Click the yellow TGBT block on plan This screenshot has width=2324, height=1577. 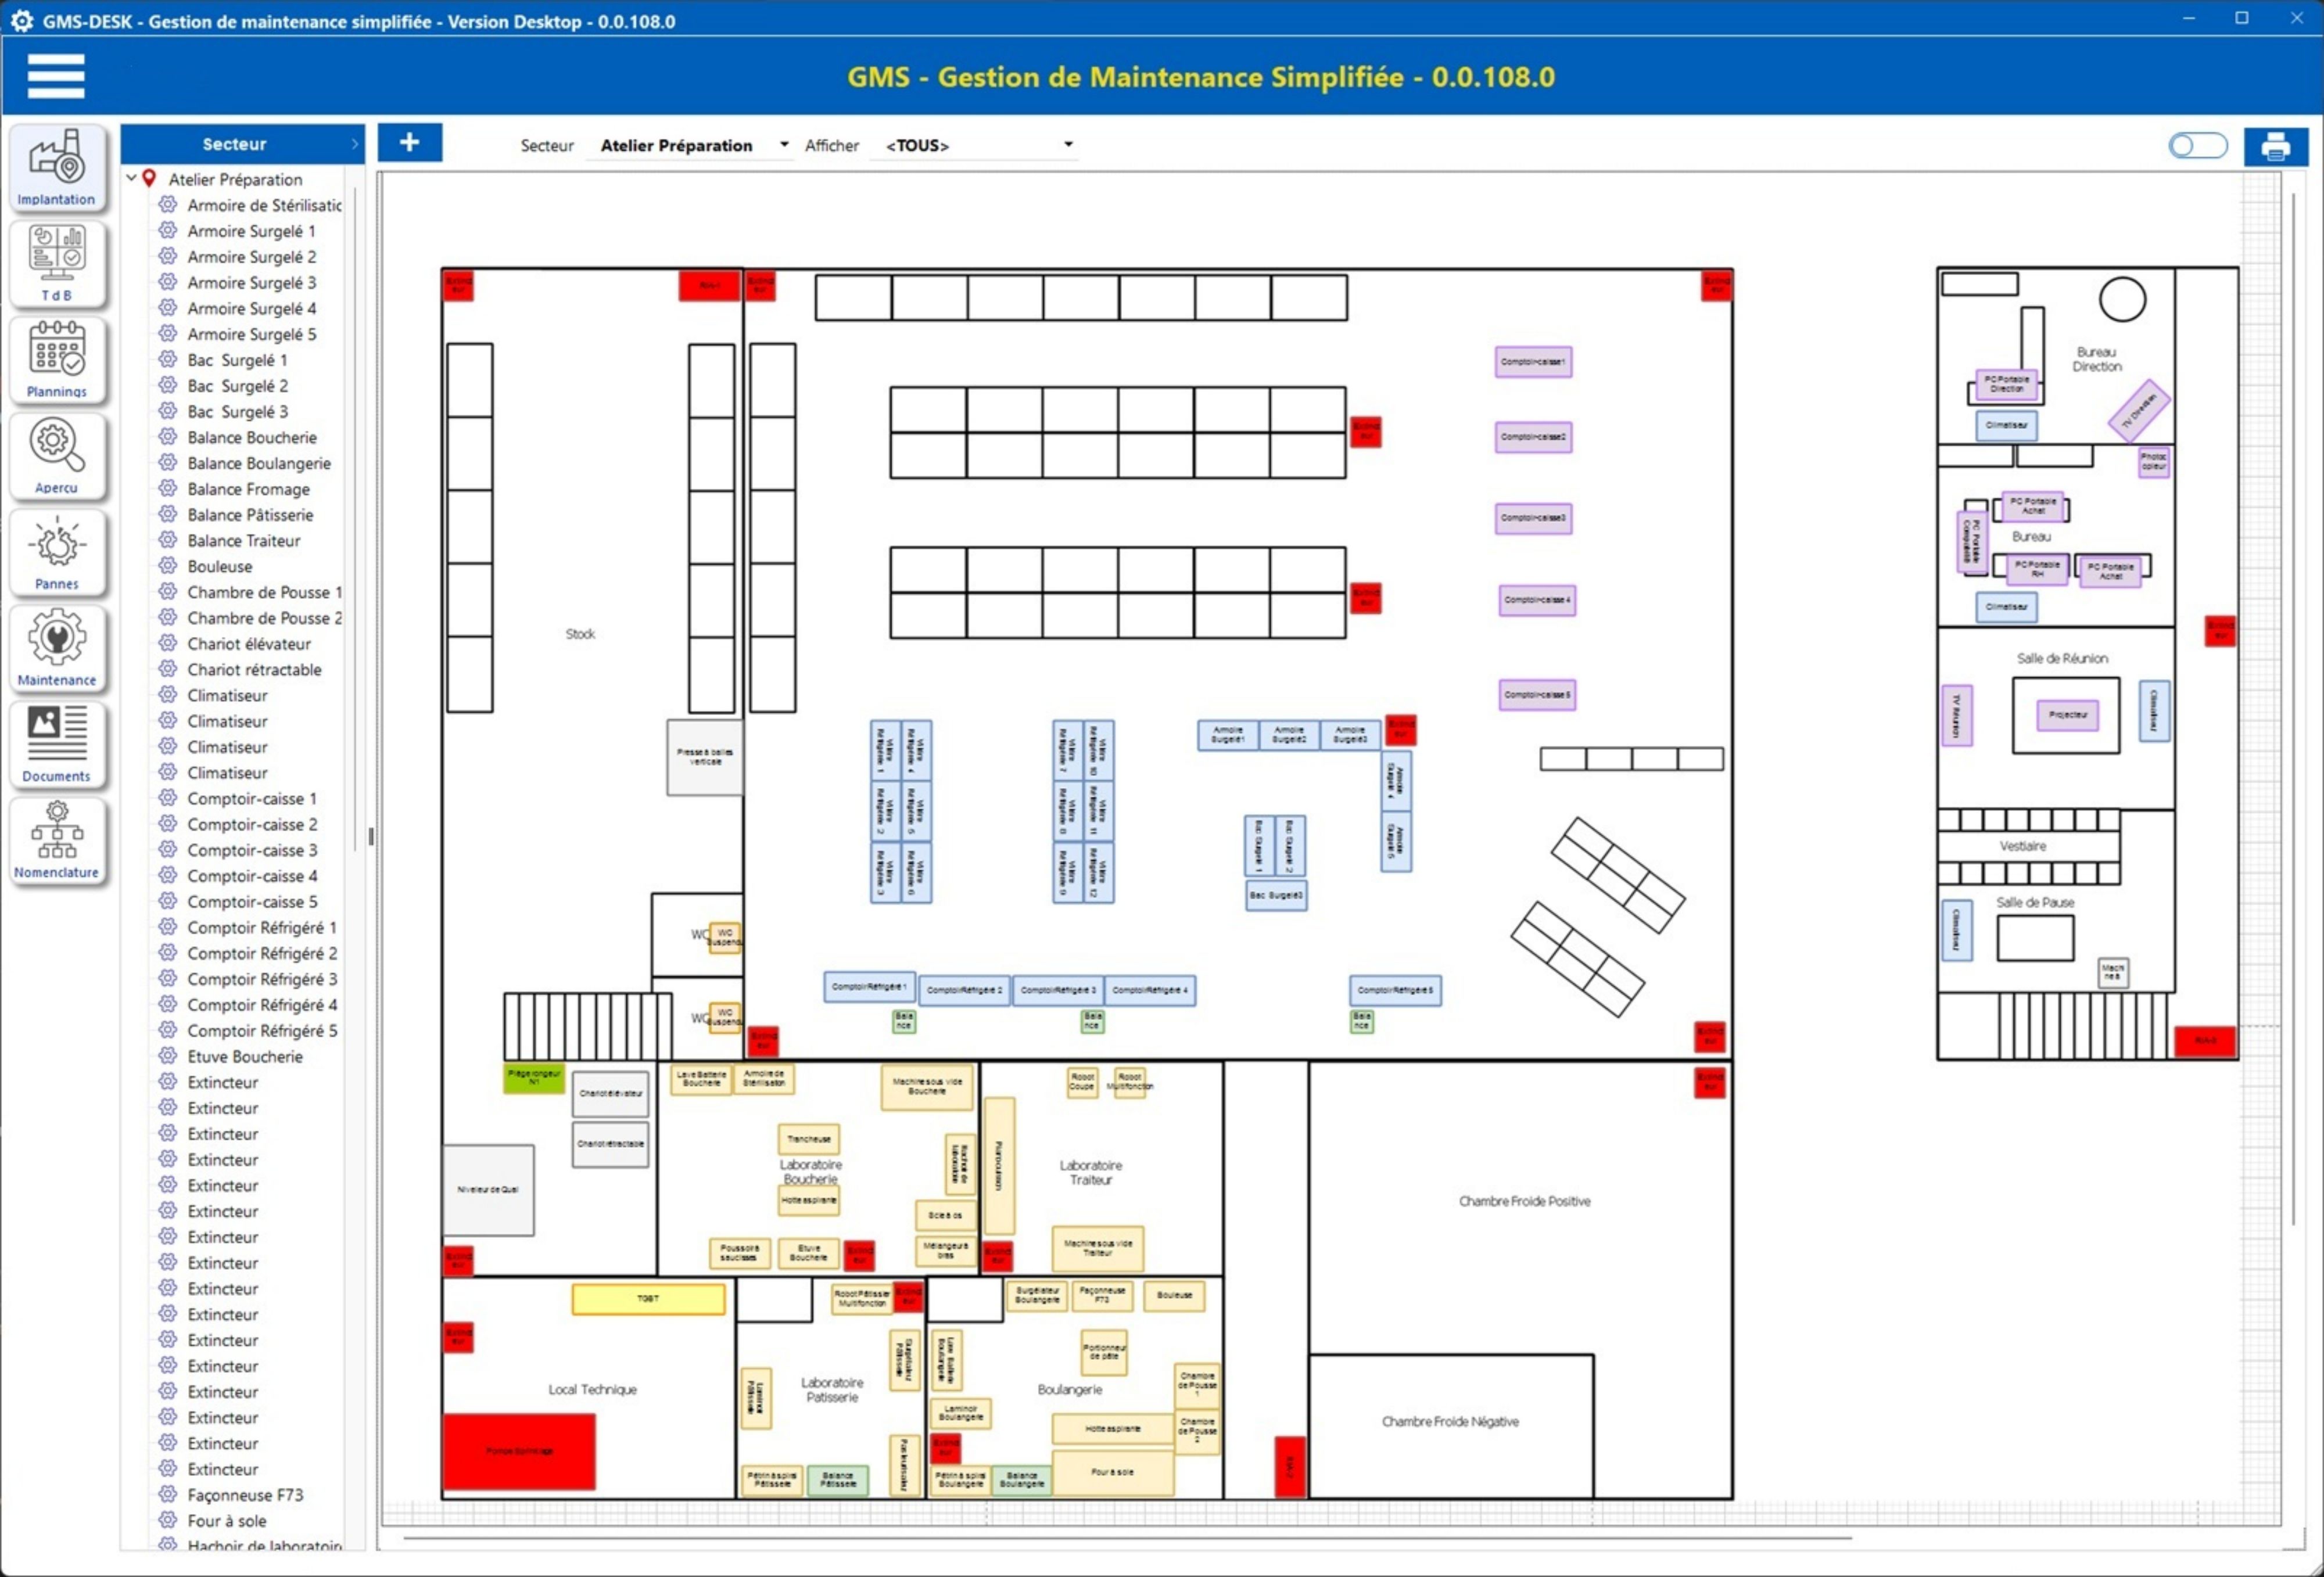point(648,1298)
